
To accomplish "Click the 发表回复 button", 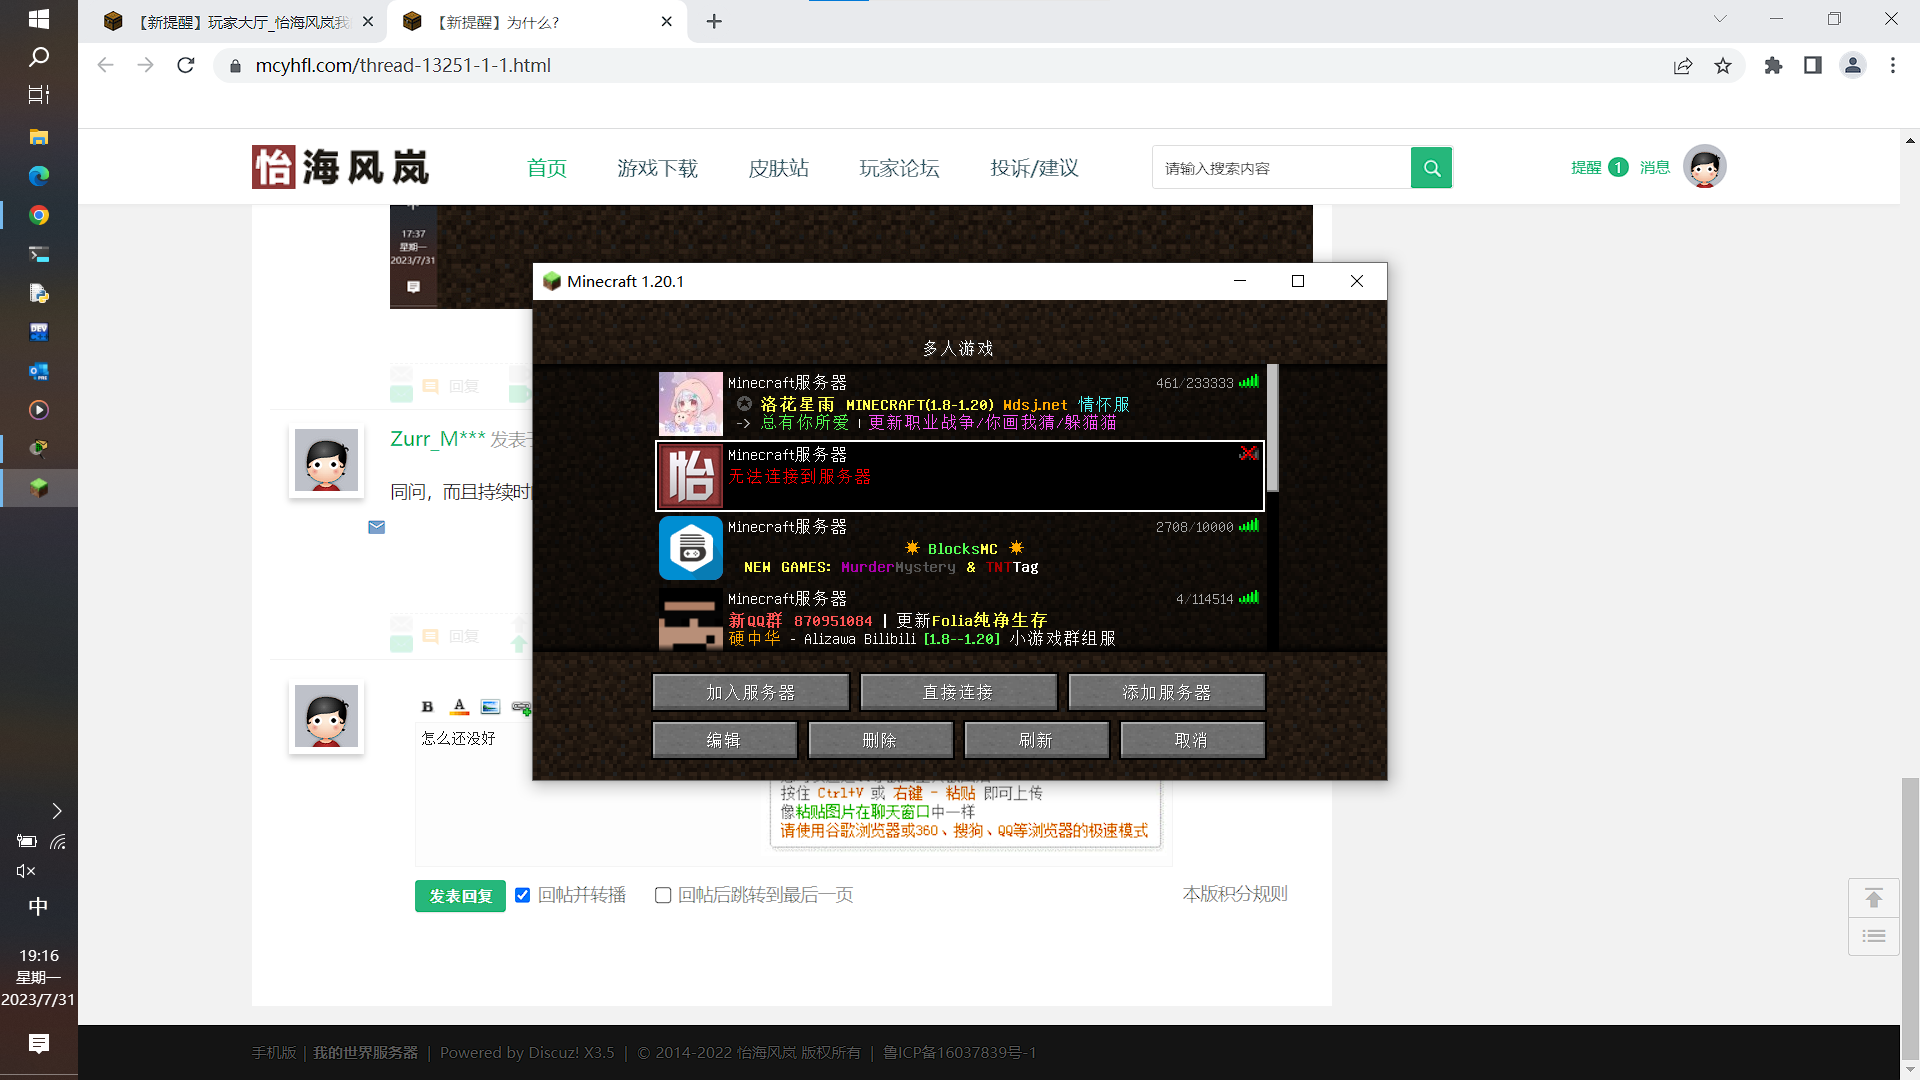I will [x=459, y=896].
